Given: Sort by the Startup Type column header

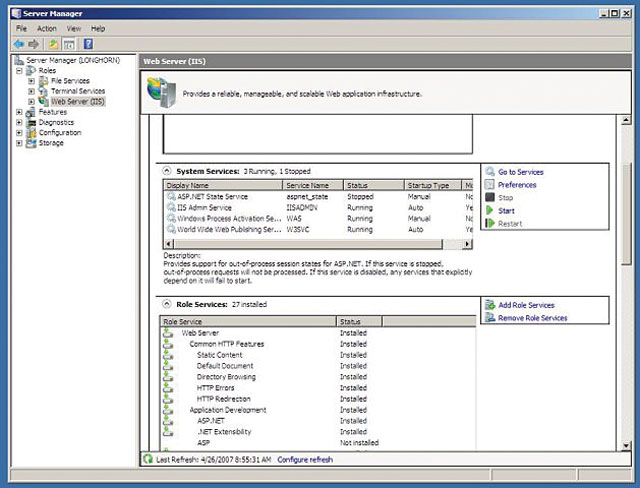Looking at the screenshot, I should click(x=433, y=185).
